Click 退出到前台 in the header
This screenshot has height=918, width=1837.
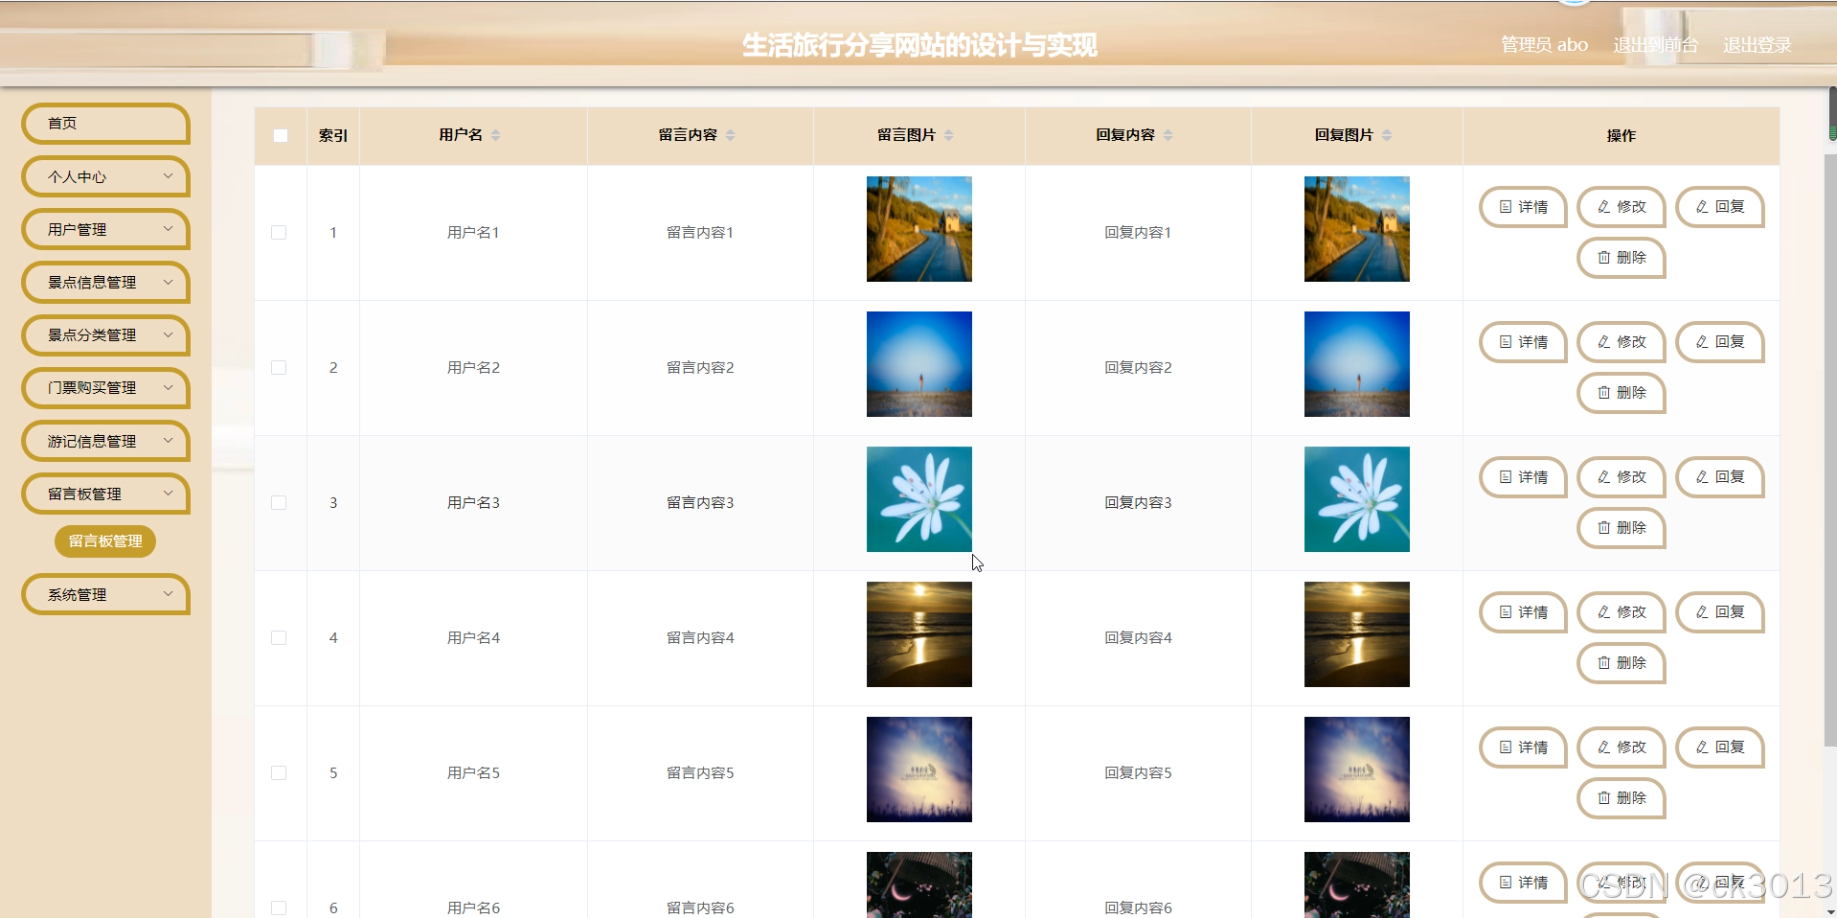pos(1655,45)
